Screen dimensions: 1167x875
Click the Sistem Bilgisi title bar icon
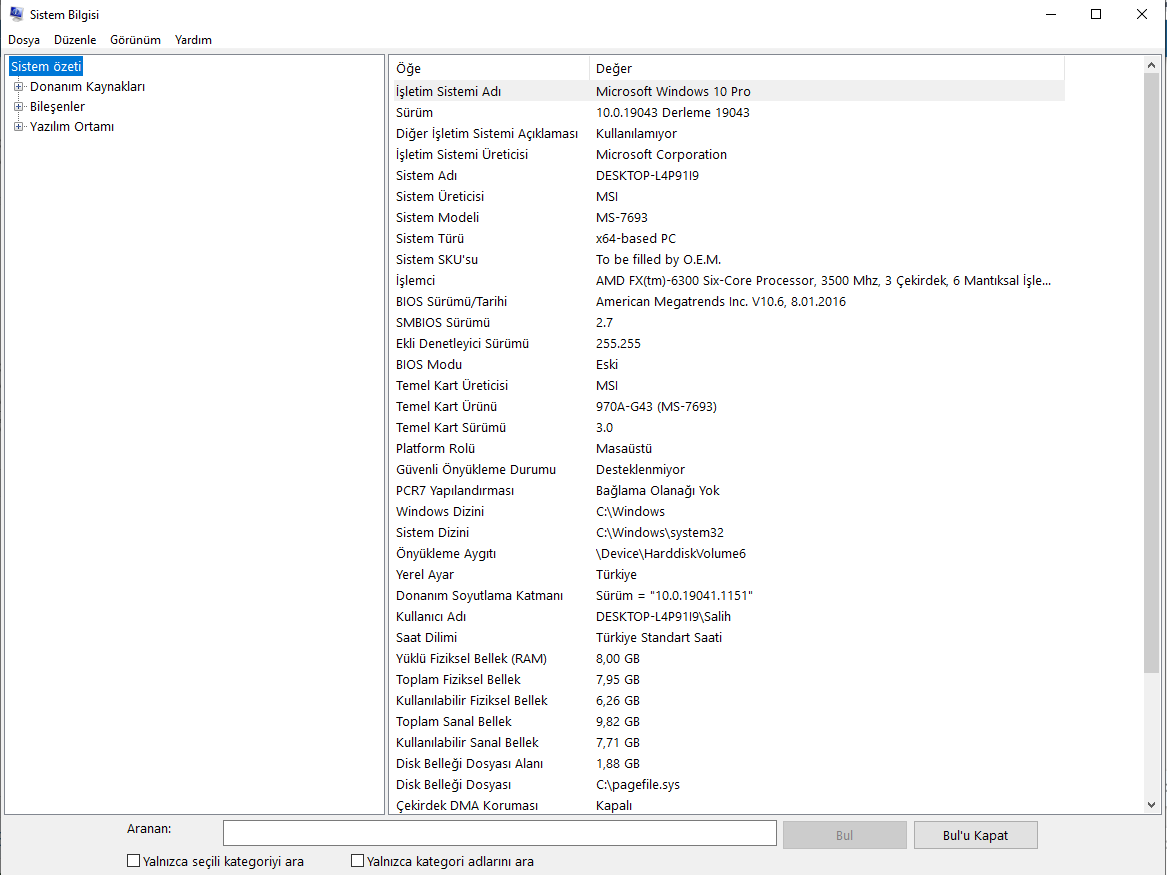coord(16,14)
